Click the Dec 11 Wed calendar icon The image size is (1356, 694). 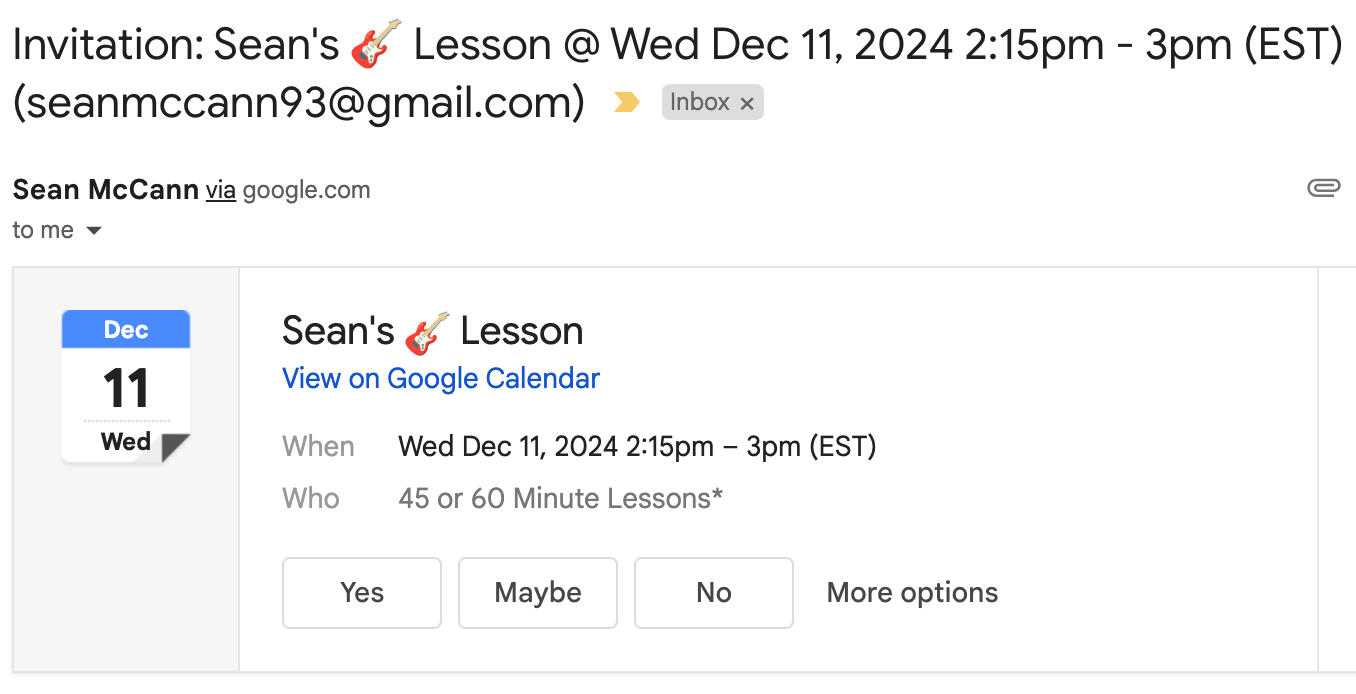coord(126,386)
